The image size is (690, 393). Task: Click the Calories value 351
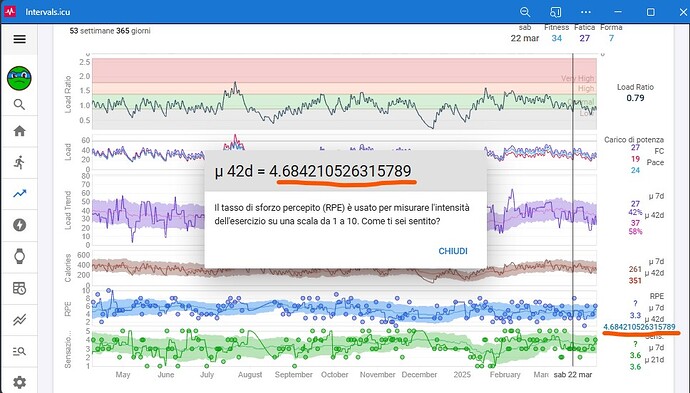tap(635, 280)
